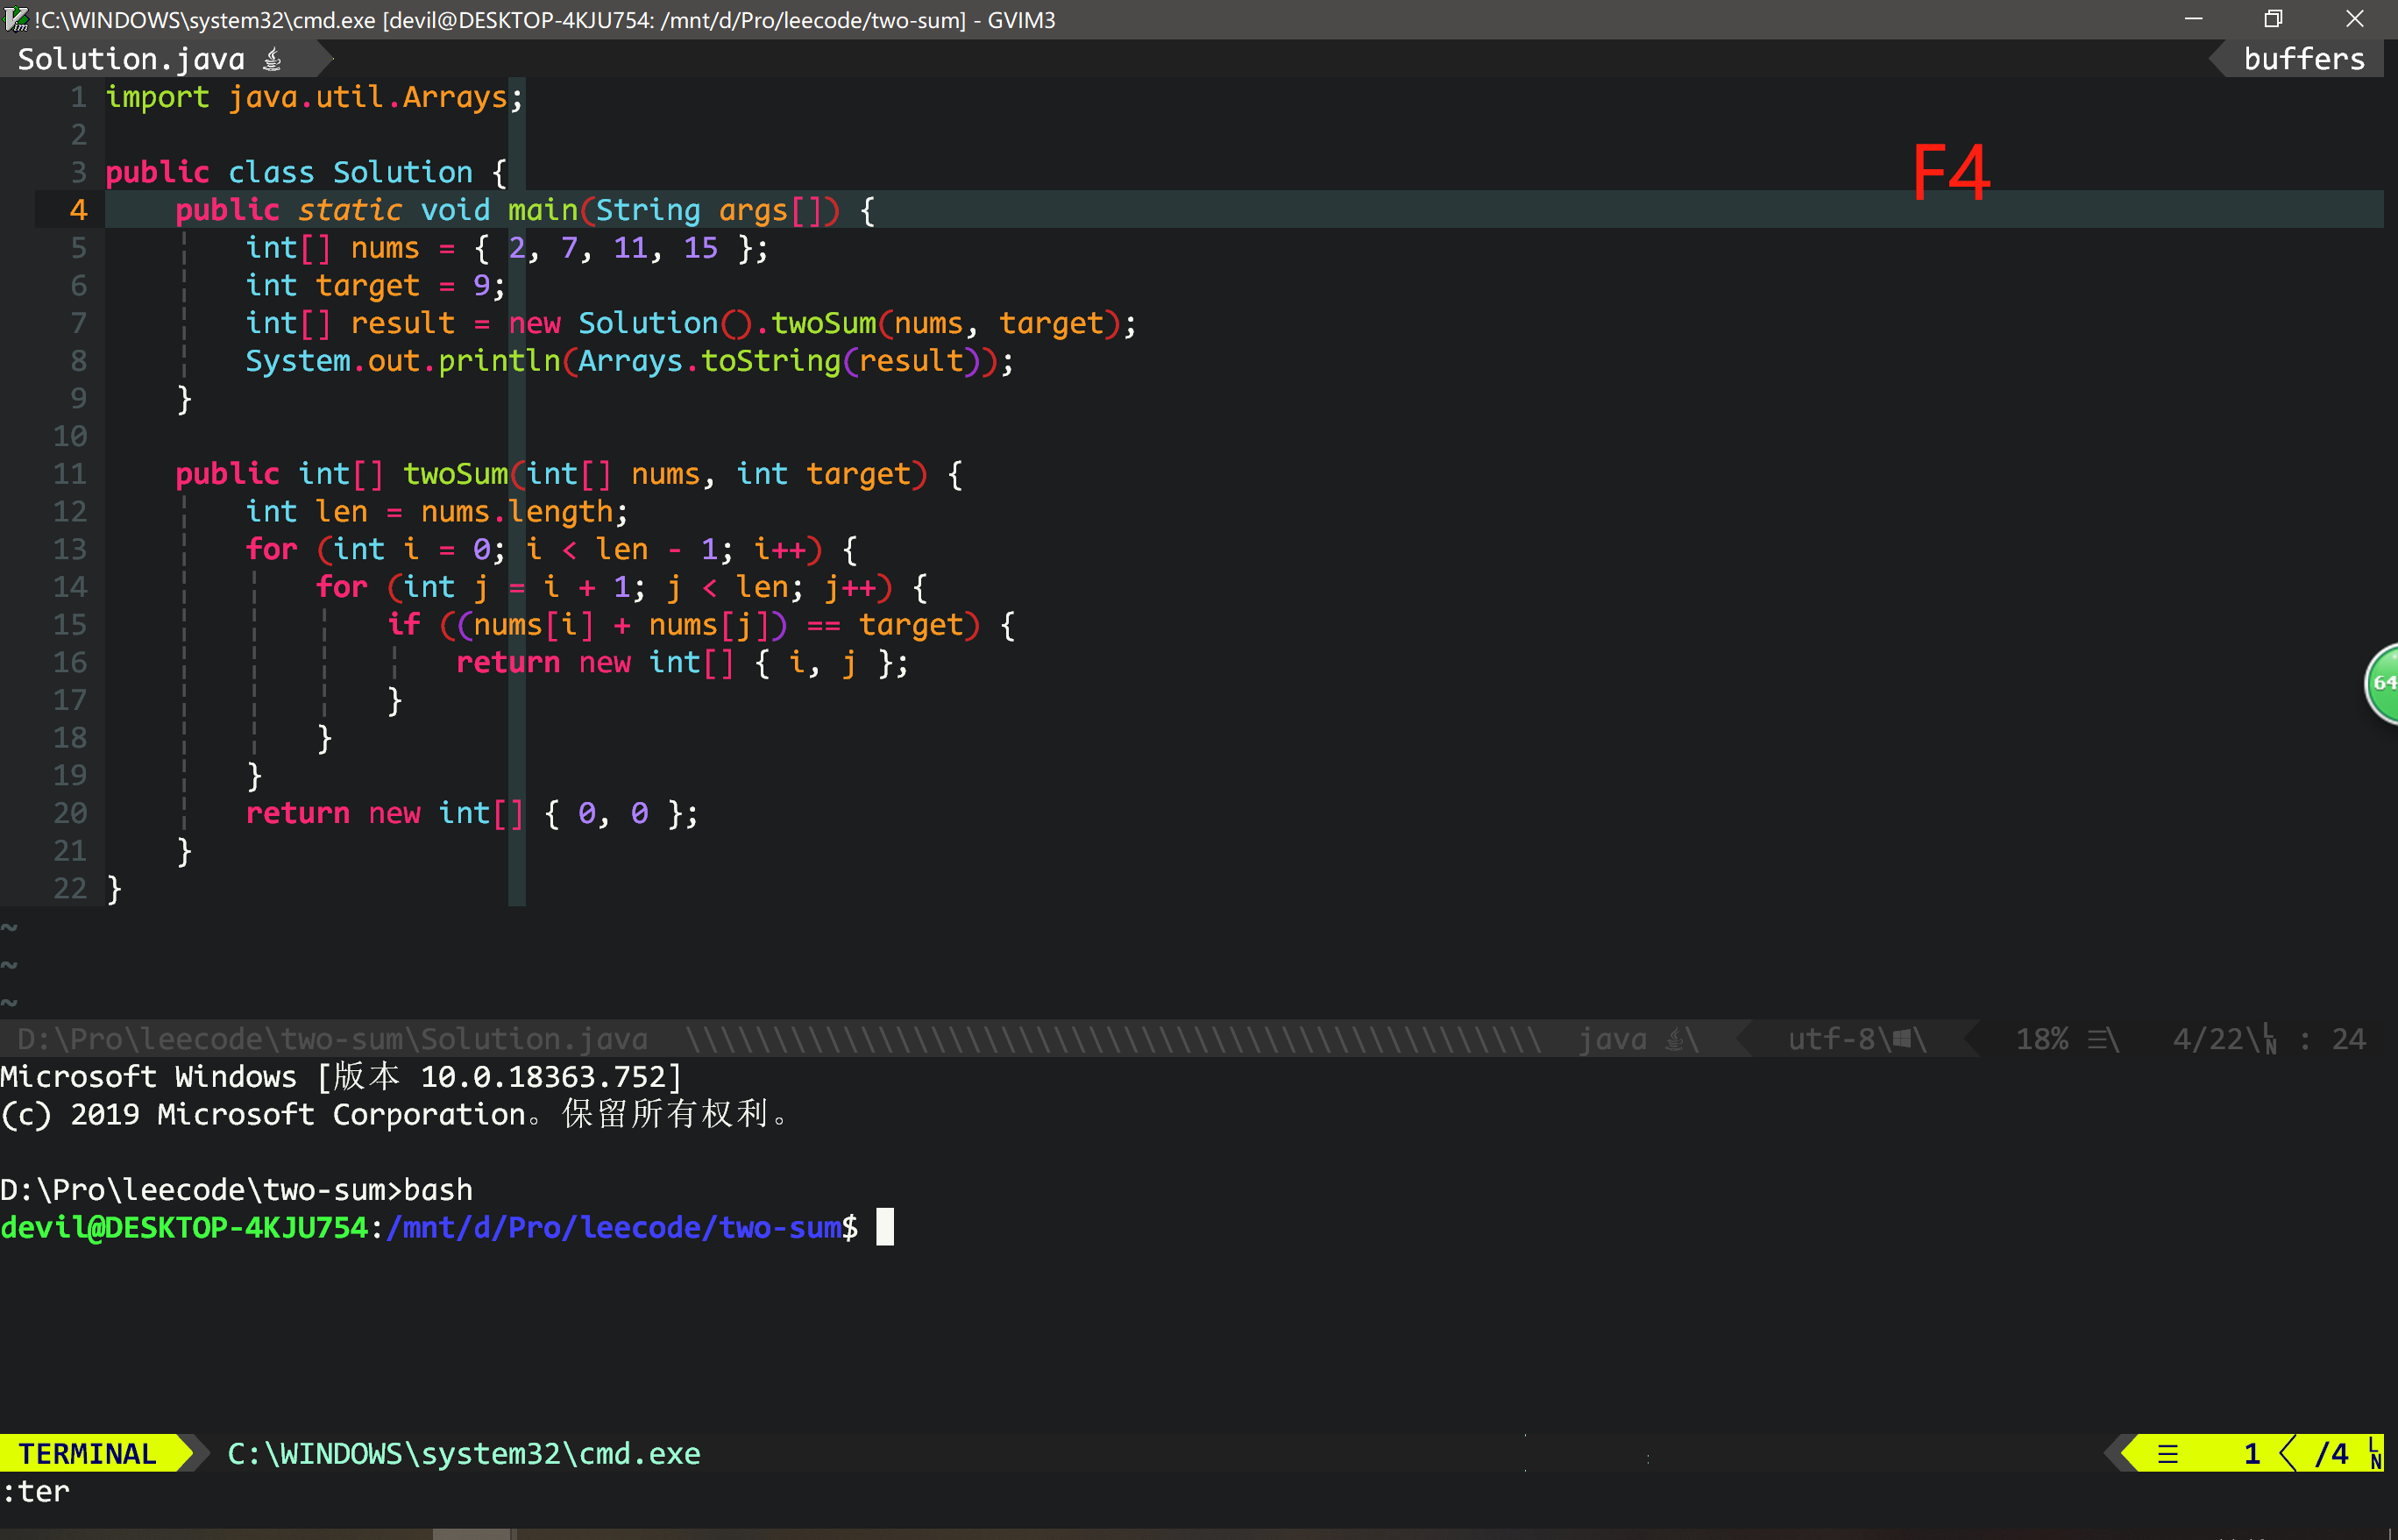
Task: Click the LN symbol in yellow terminal statusline
Action: [x=2374, y=1454]
